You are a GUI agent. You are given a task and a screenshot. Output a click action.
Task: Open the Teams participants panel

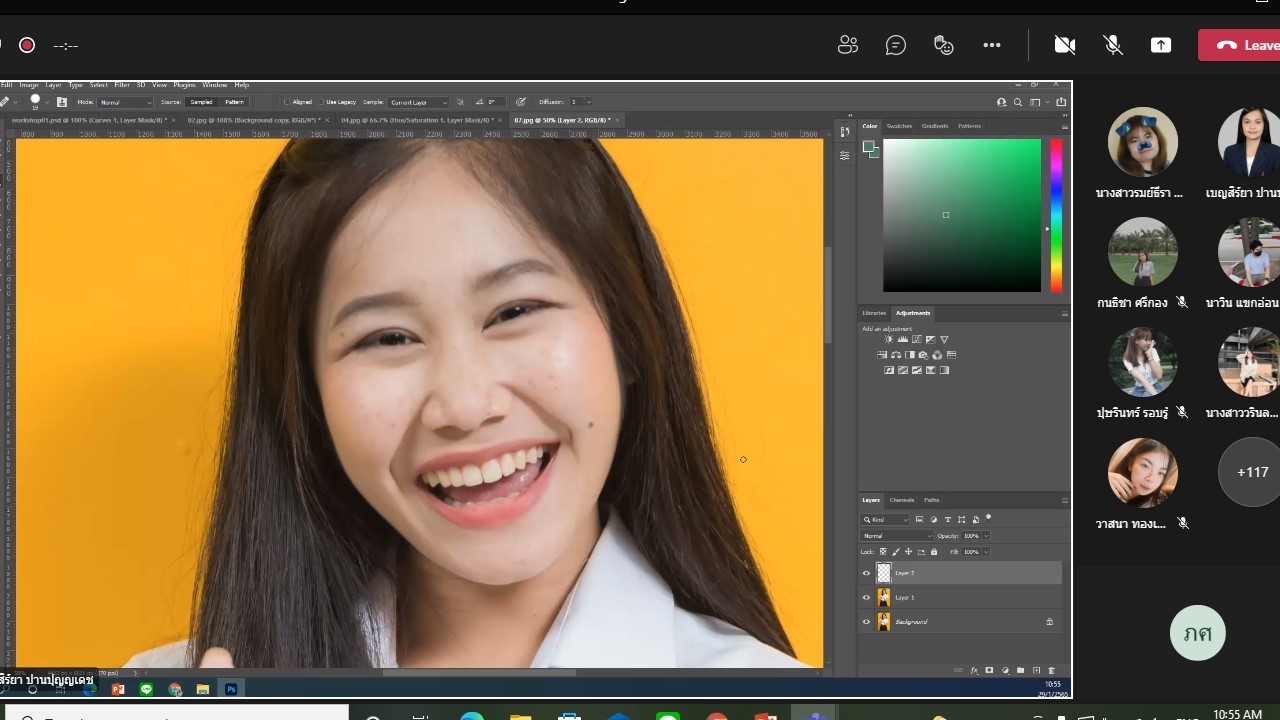(x=848, y=45)
